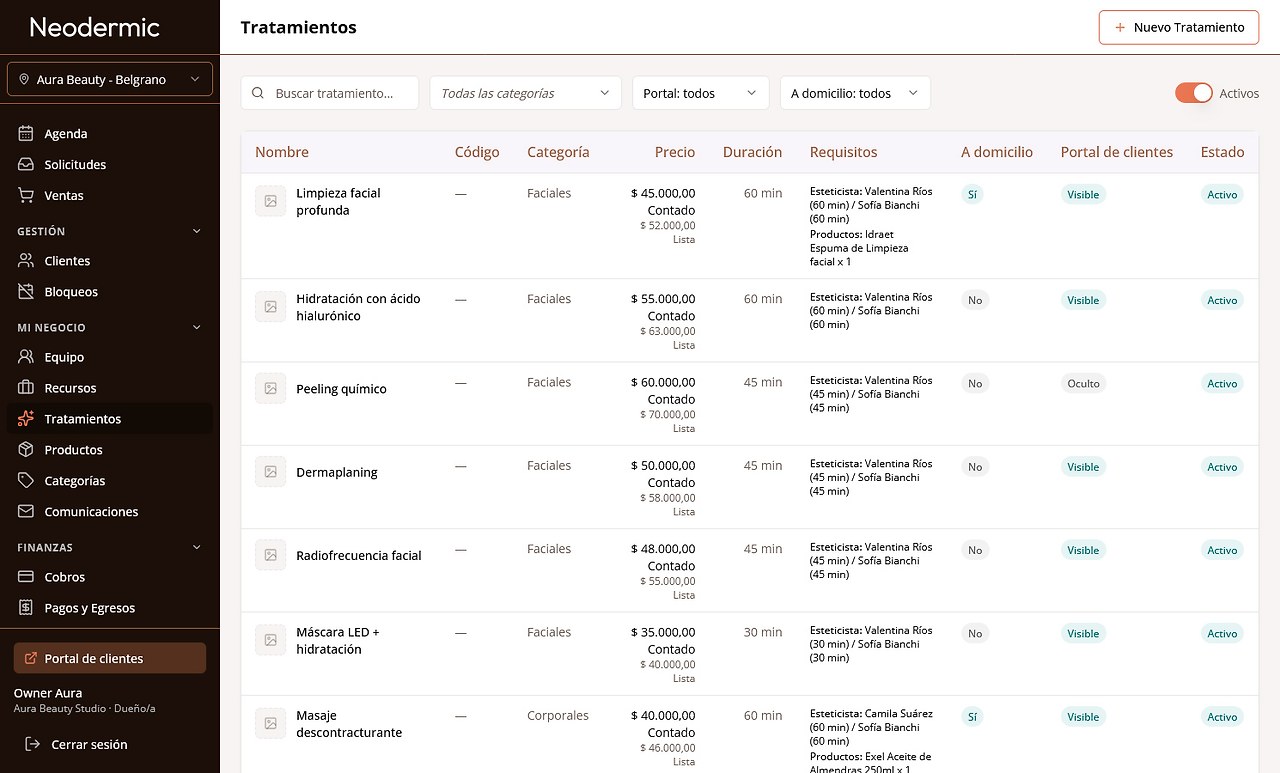This screenshot has height=773, width=1280.
Task: Navigate to Productos in the sidebar
Action: coord(110,450)
